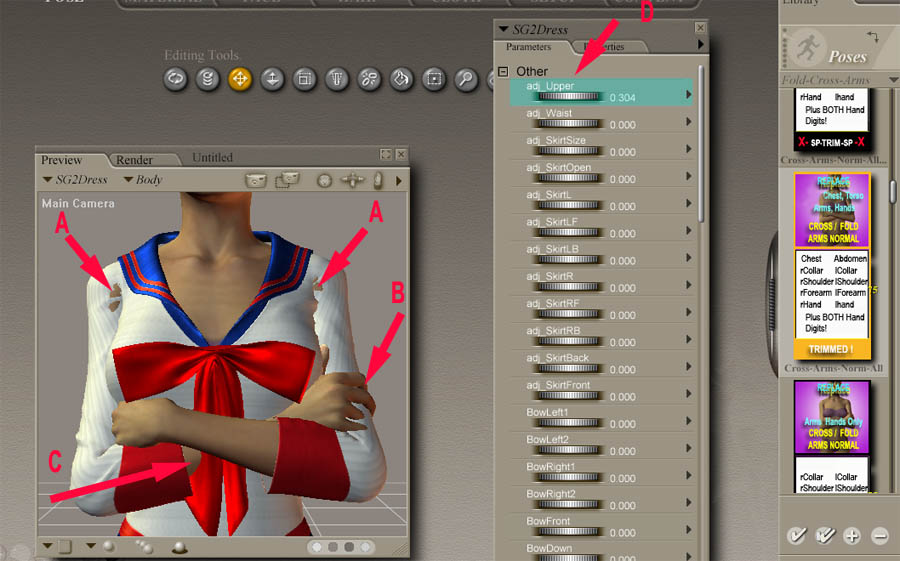This screenshot has width=900, height=561.
Task: Toggle ground shadows sphere icon
Action: (180, 547)
